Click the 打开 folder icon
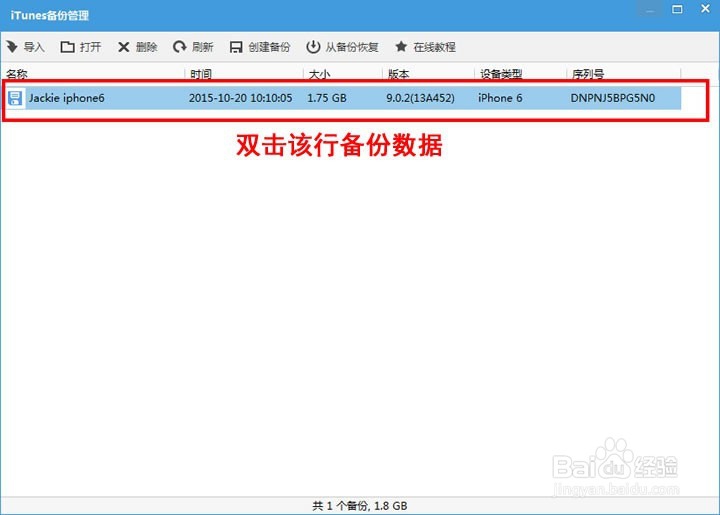 (68, 46)
